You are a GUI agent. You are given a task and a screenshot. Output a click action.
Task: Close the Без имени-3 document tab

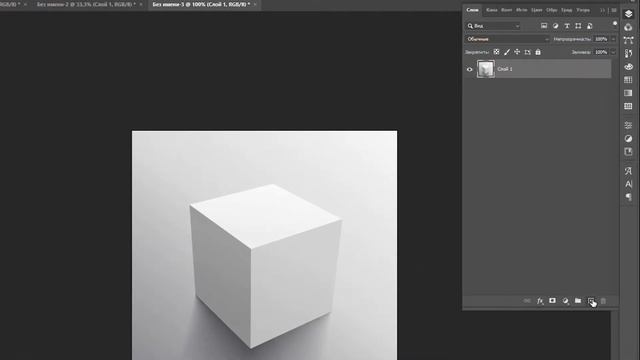point(255,4)
